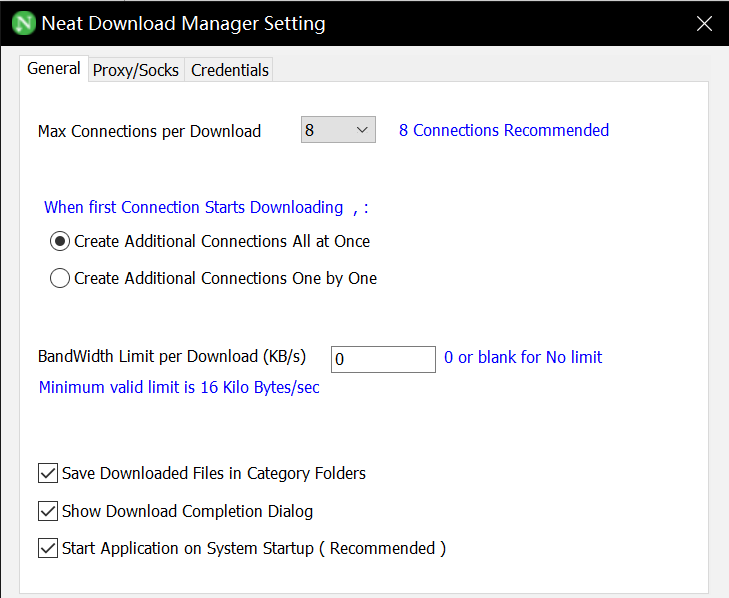Image resolution: width=729 pixels, height=598 pixels.
Task: Click the Neat Download Manager logo icon
Action: (24, 23)
